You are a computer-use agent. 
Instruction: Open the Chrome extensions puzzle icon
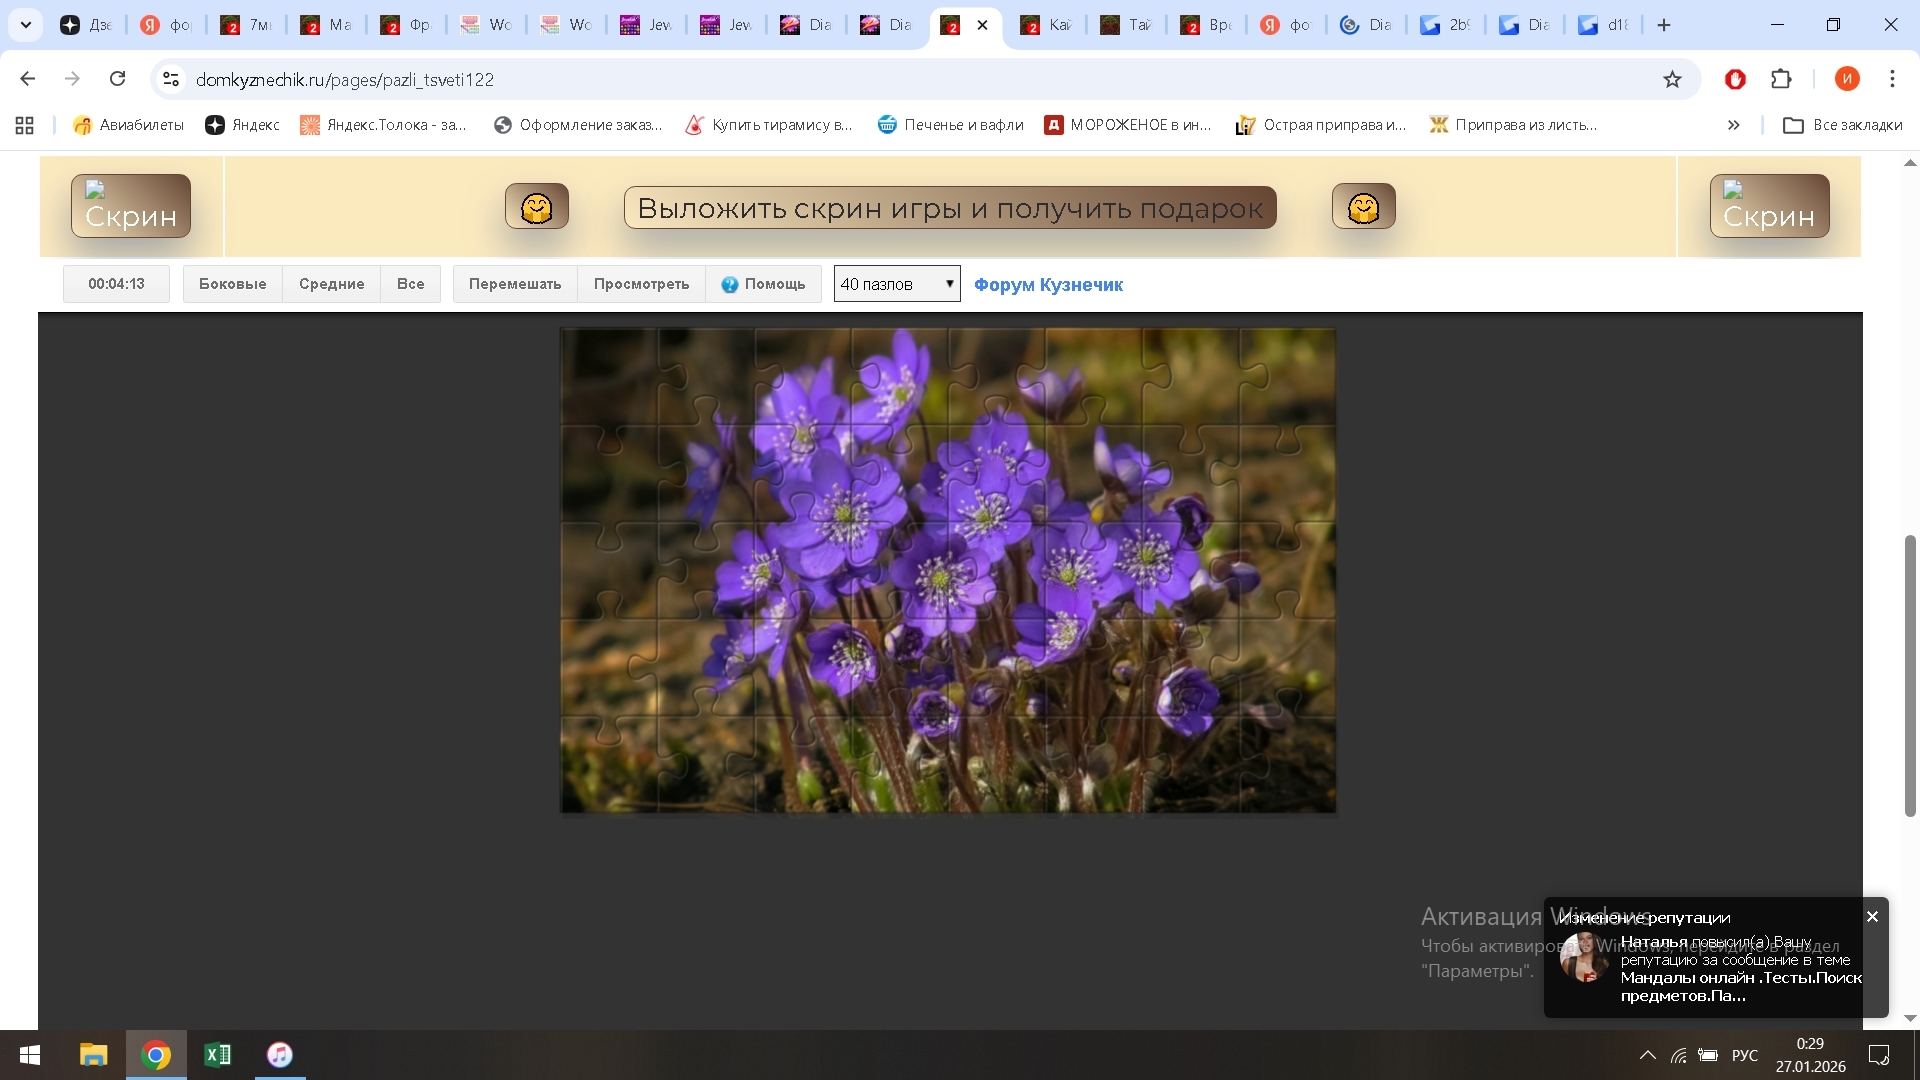tap(1781, 79)
